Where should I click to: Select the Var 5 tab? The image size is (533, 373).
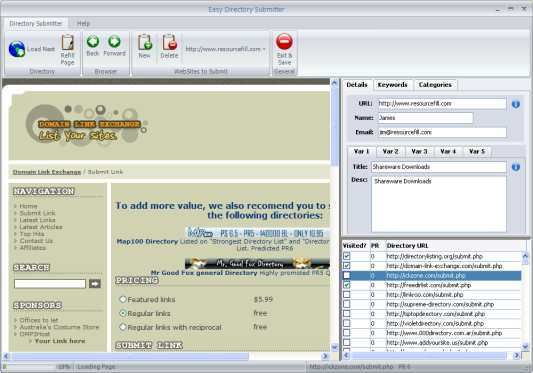477,151
